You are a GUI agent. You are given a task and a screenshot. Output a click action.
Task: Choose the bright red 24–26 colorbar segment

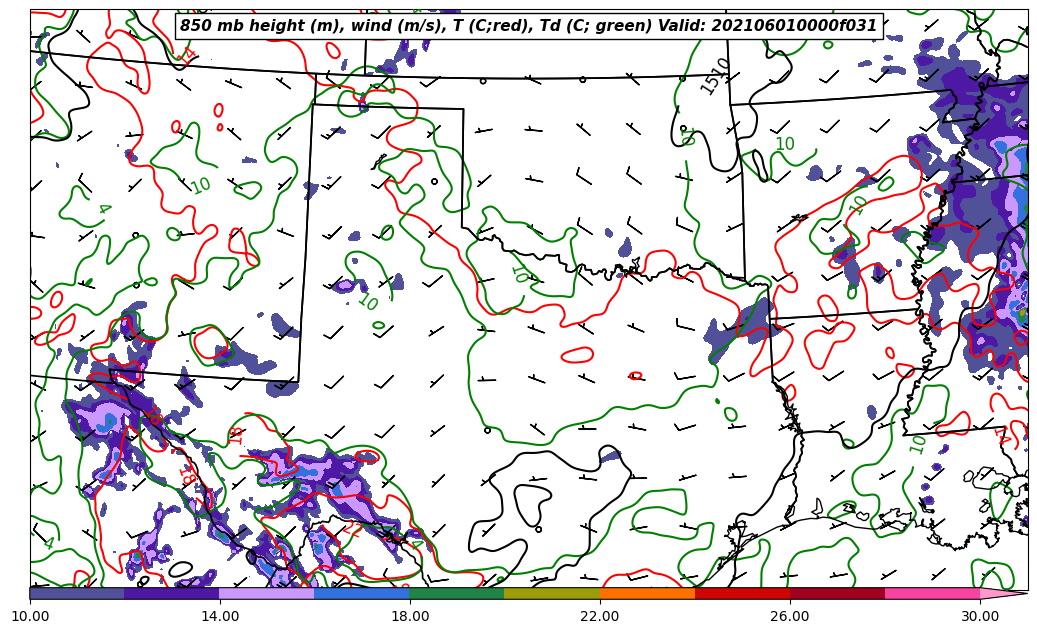[743, 593]
